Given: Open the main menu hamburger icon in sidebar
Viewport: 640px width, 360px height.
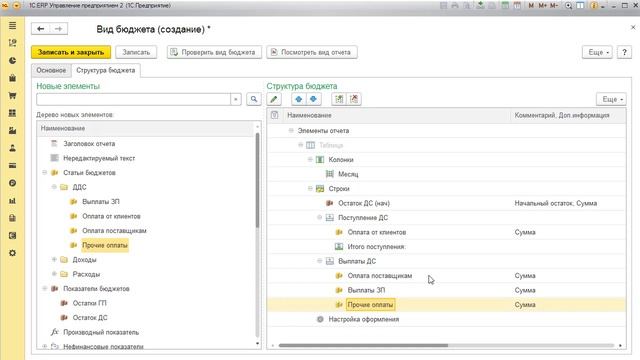Looking at the screenshot, I should pyautogui.click(x=13, y=26).
